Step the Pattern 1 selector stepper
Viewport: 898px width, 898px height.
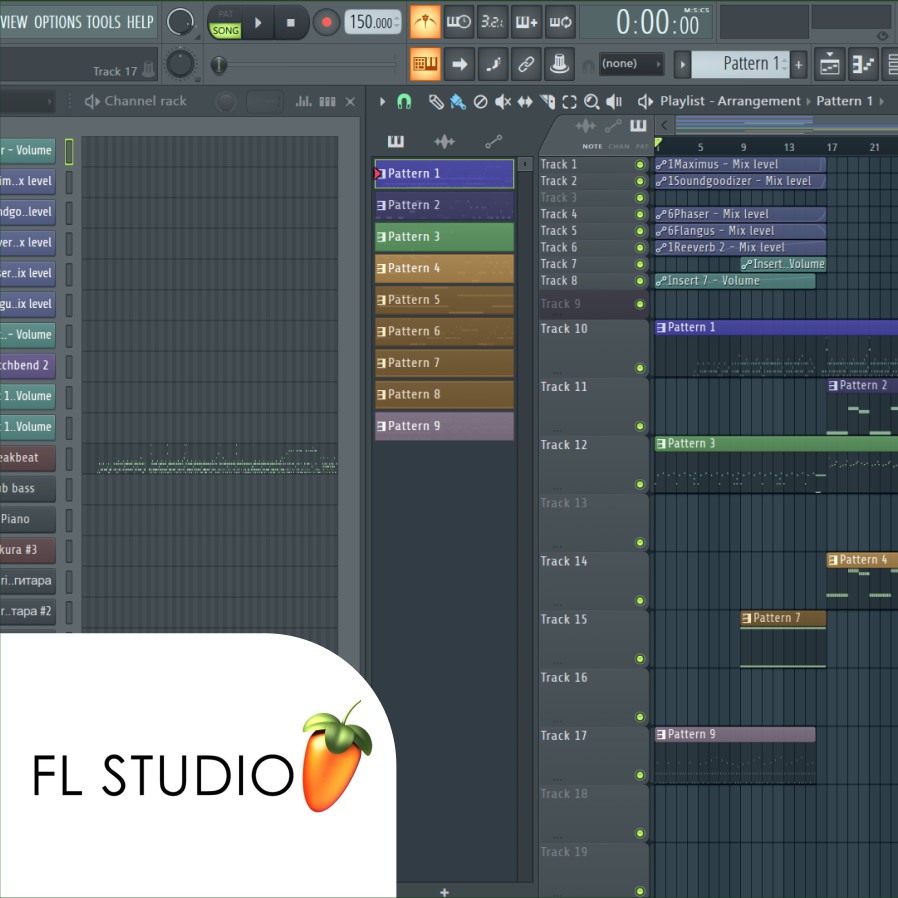tap(785, 64)
